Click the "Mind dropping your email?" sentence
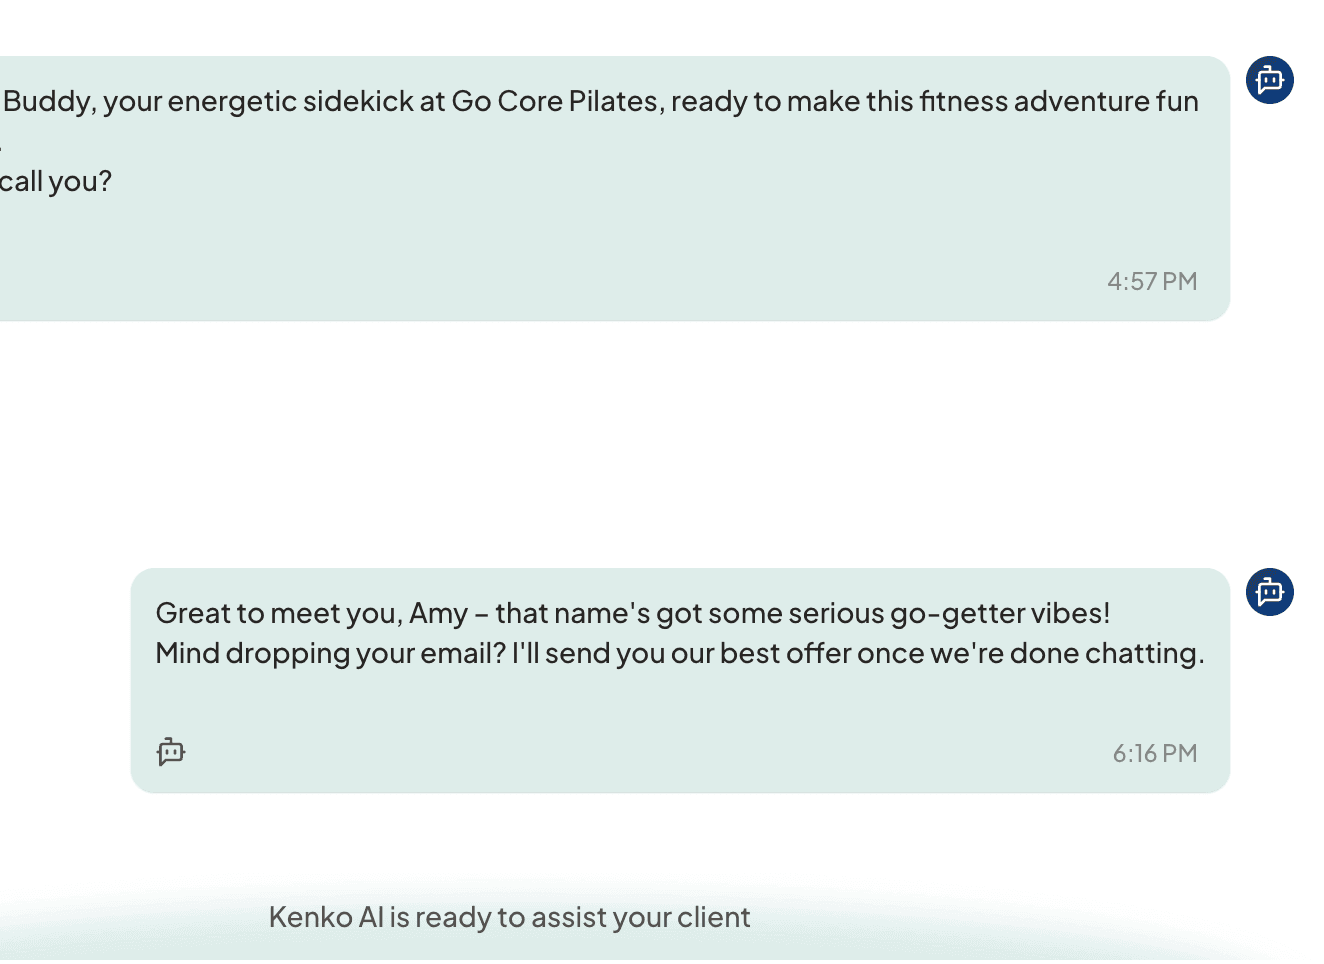Viewport: 1324px width, 964px height. [330, 653]
